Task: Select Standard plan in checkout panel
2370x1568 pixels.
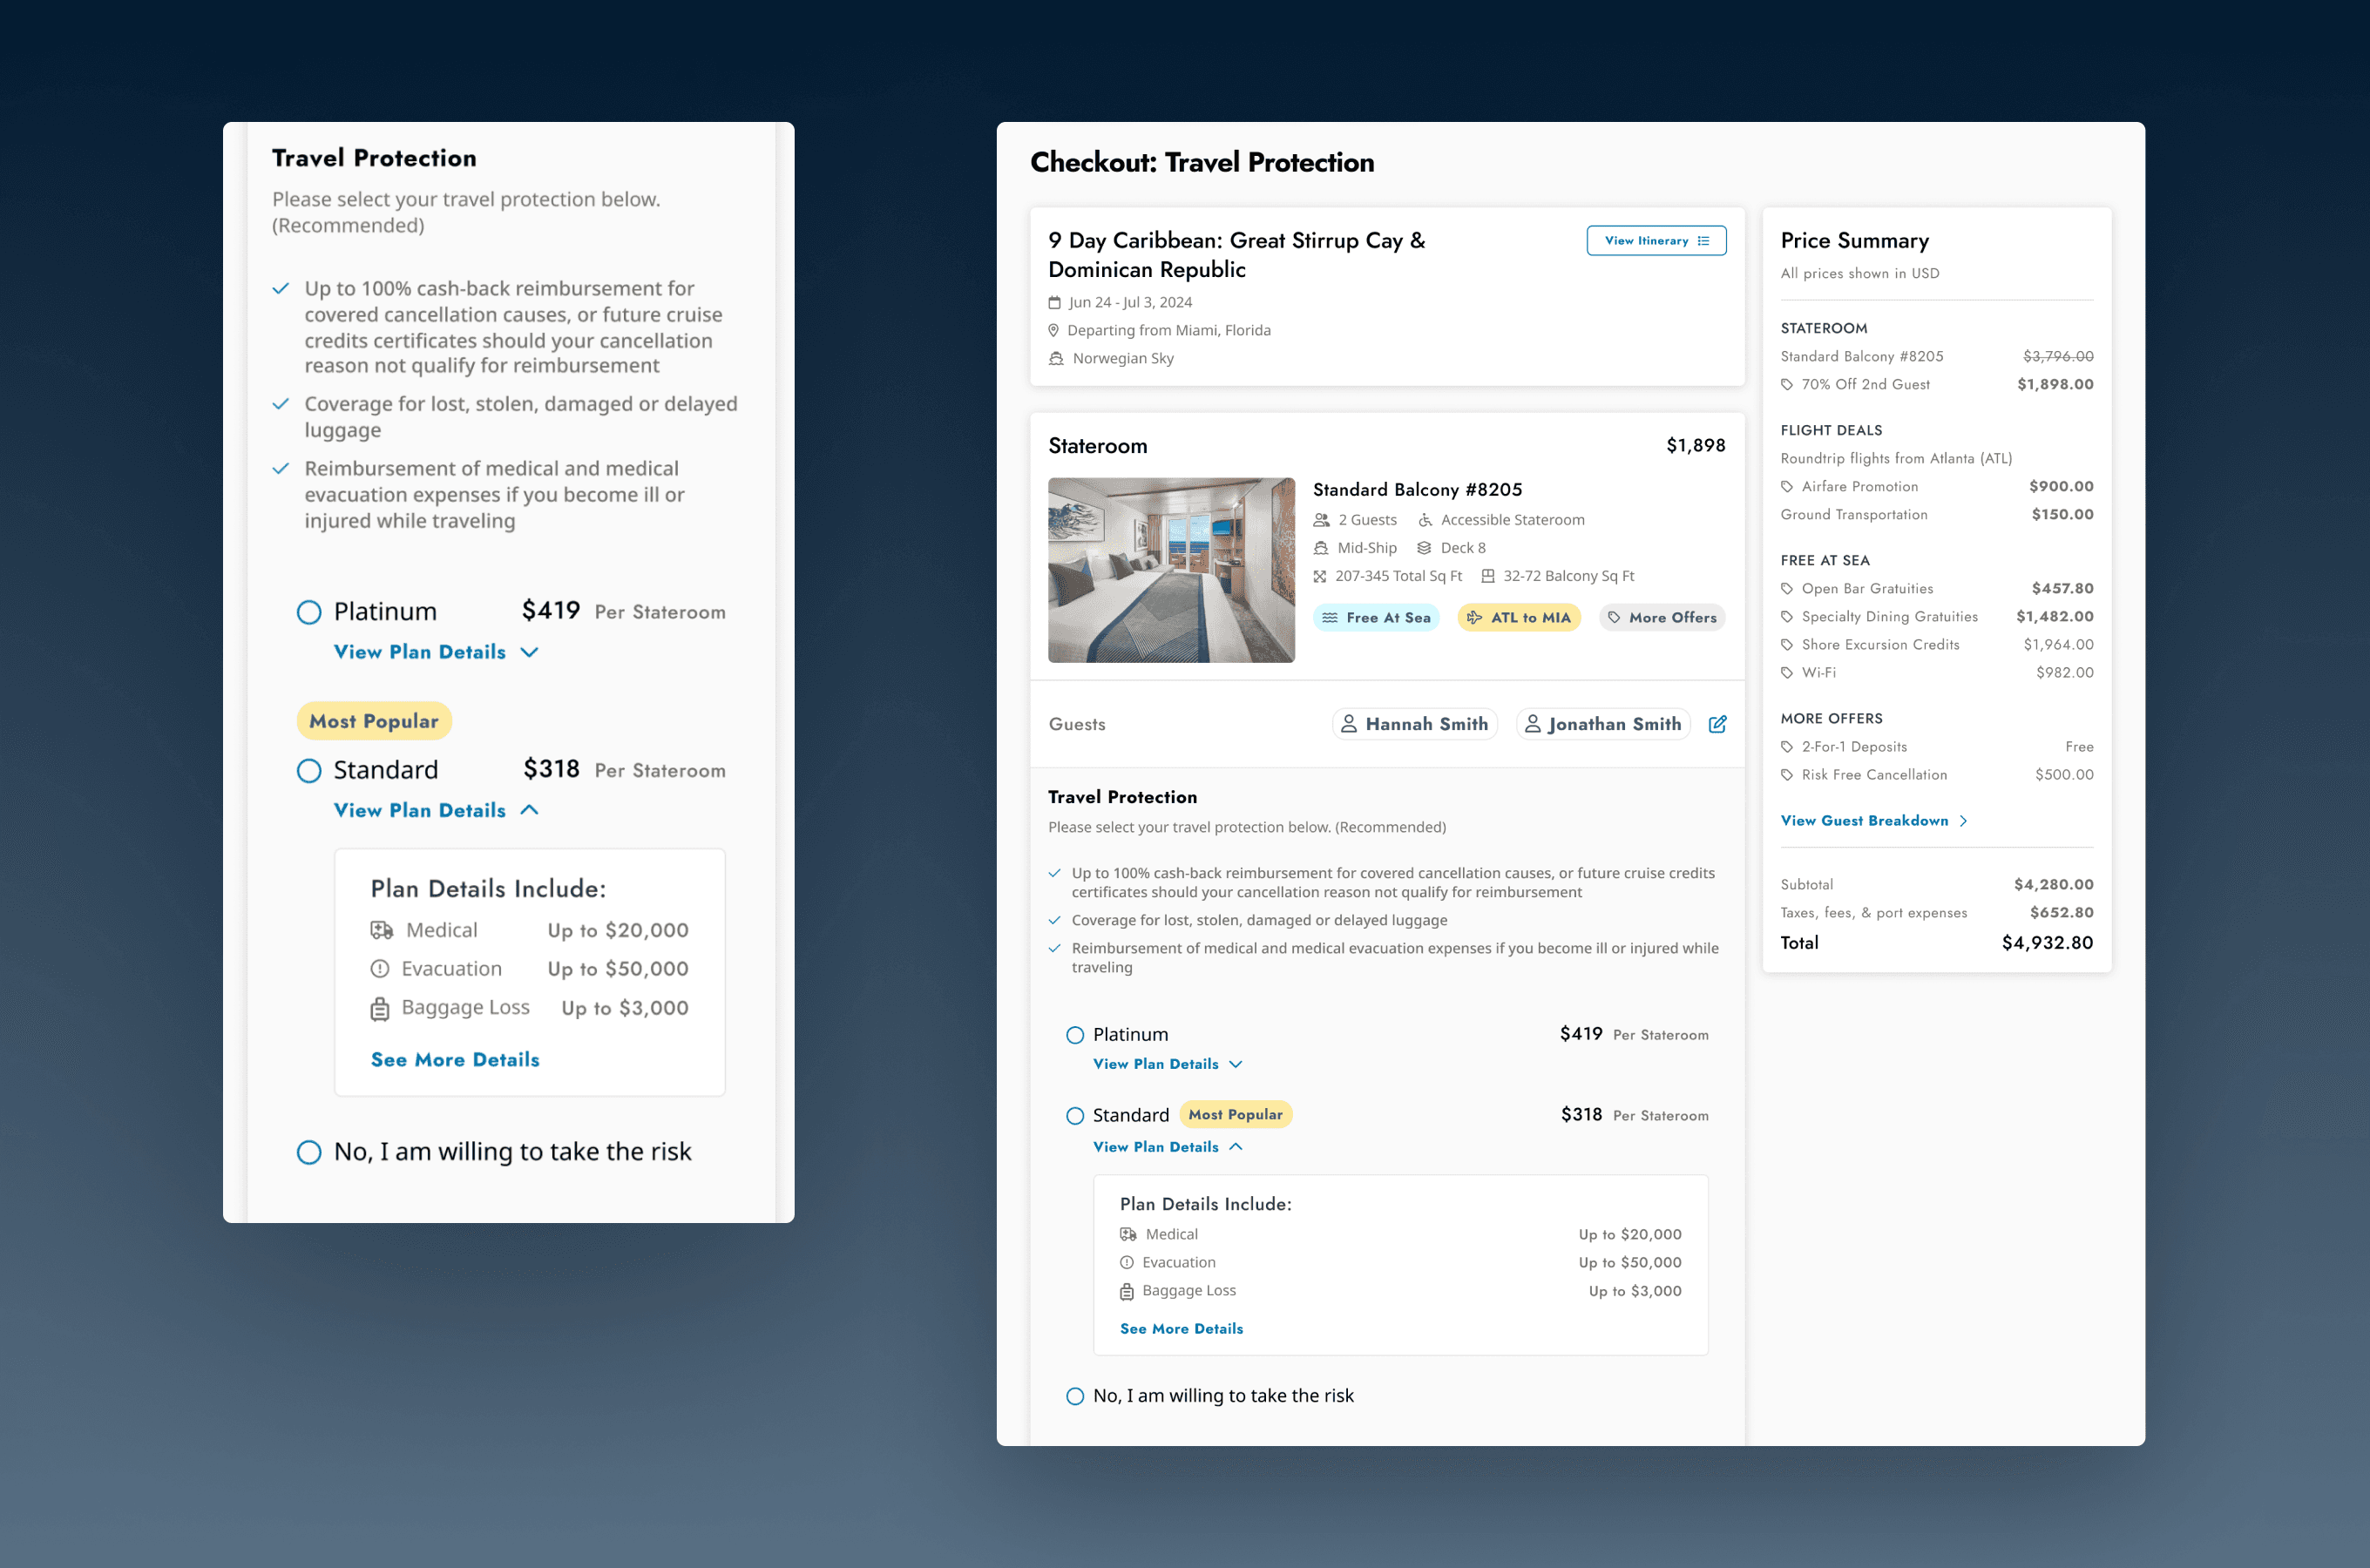Action: tap(1075, 1115)
